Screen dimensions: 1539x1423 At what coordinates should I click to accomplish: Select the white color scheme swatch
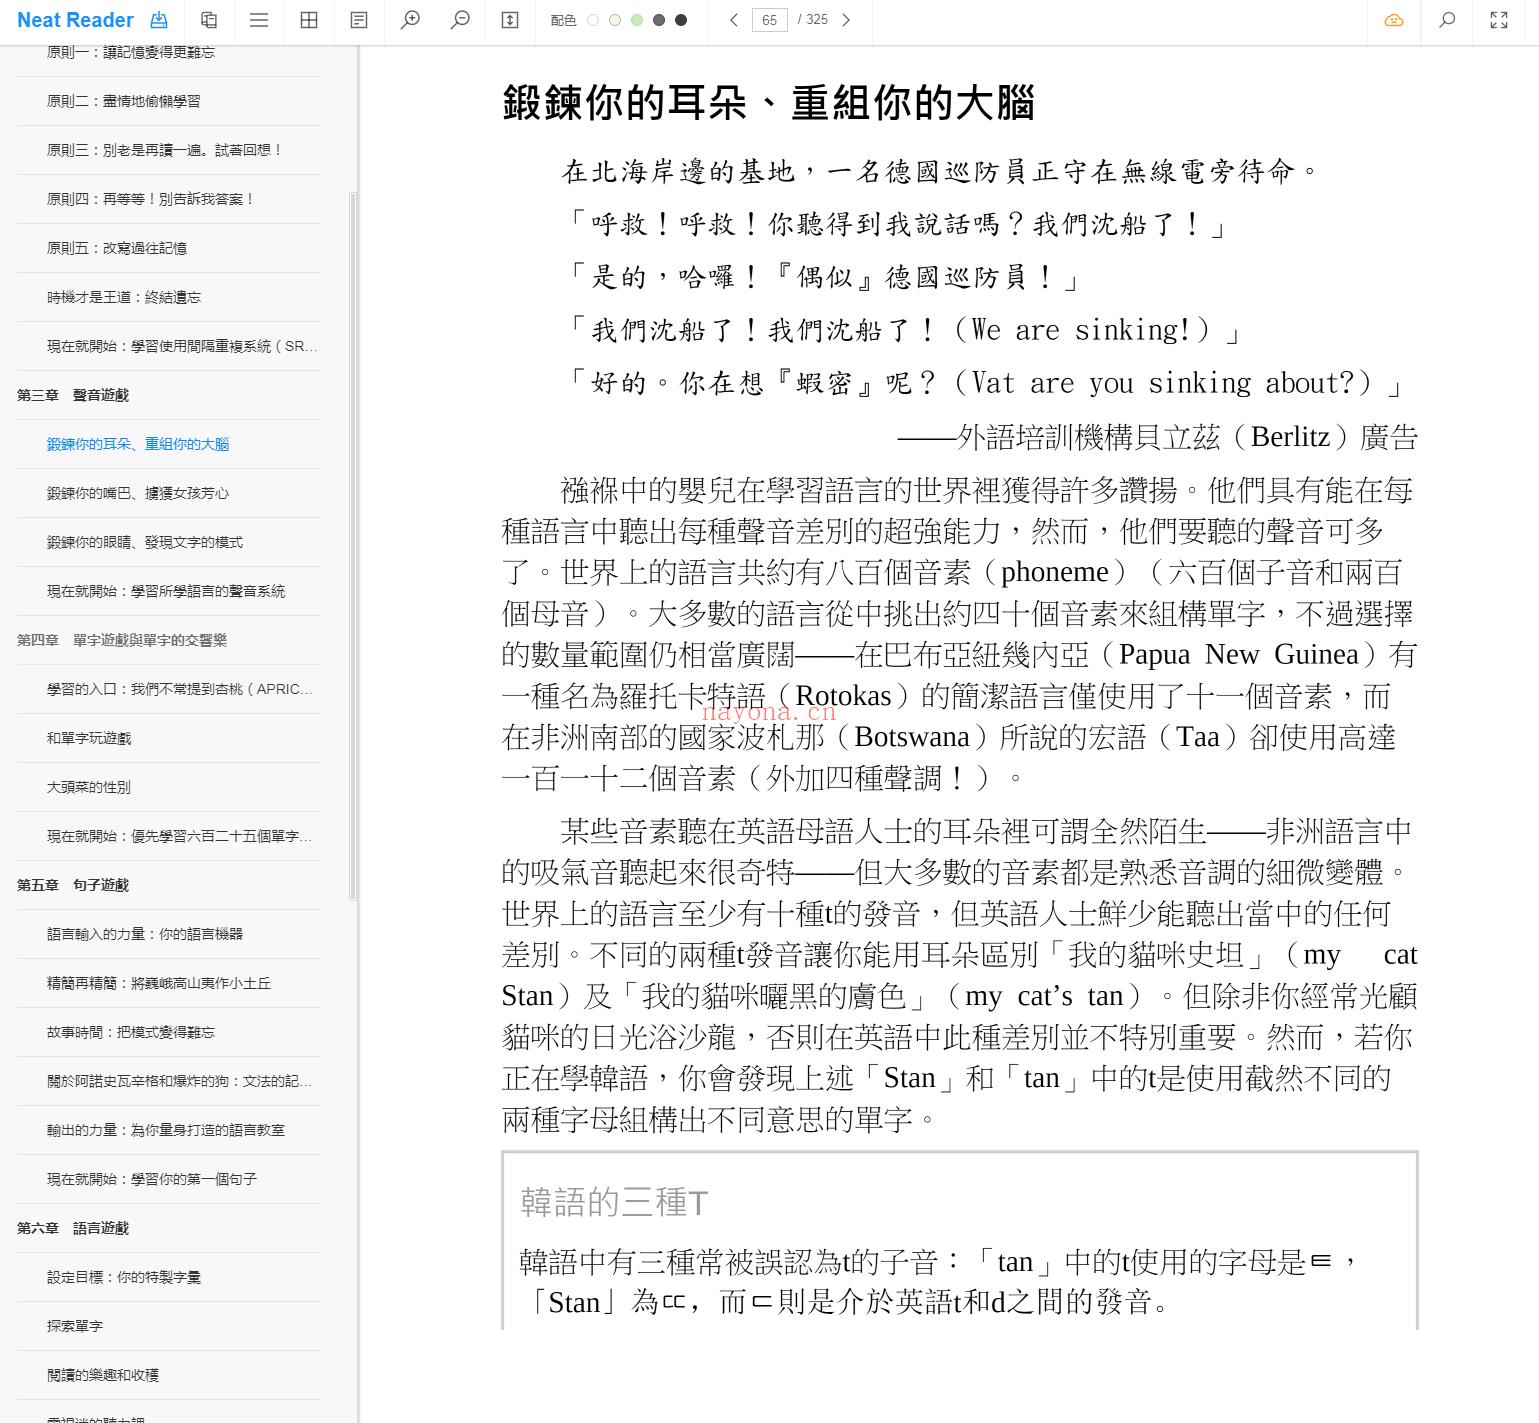tap(593, 20)
